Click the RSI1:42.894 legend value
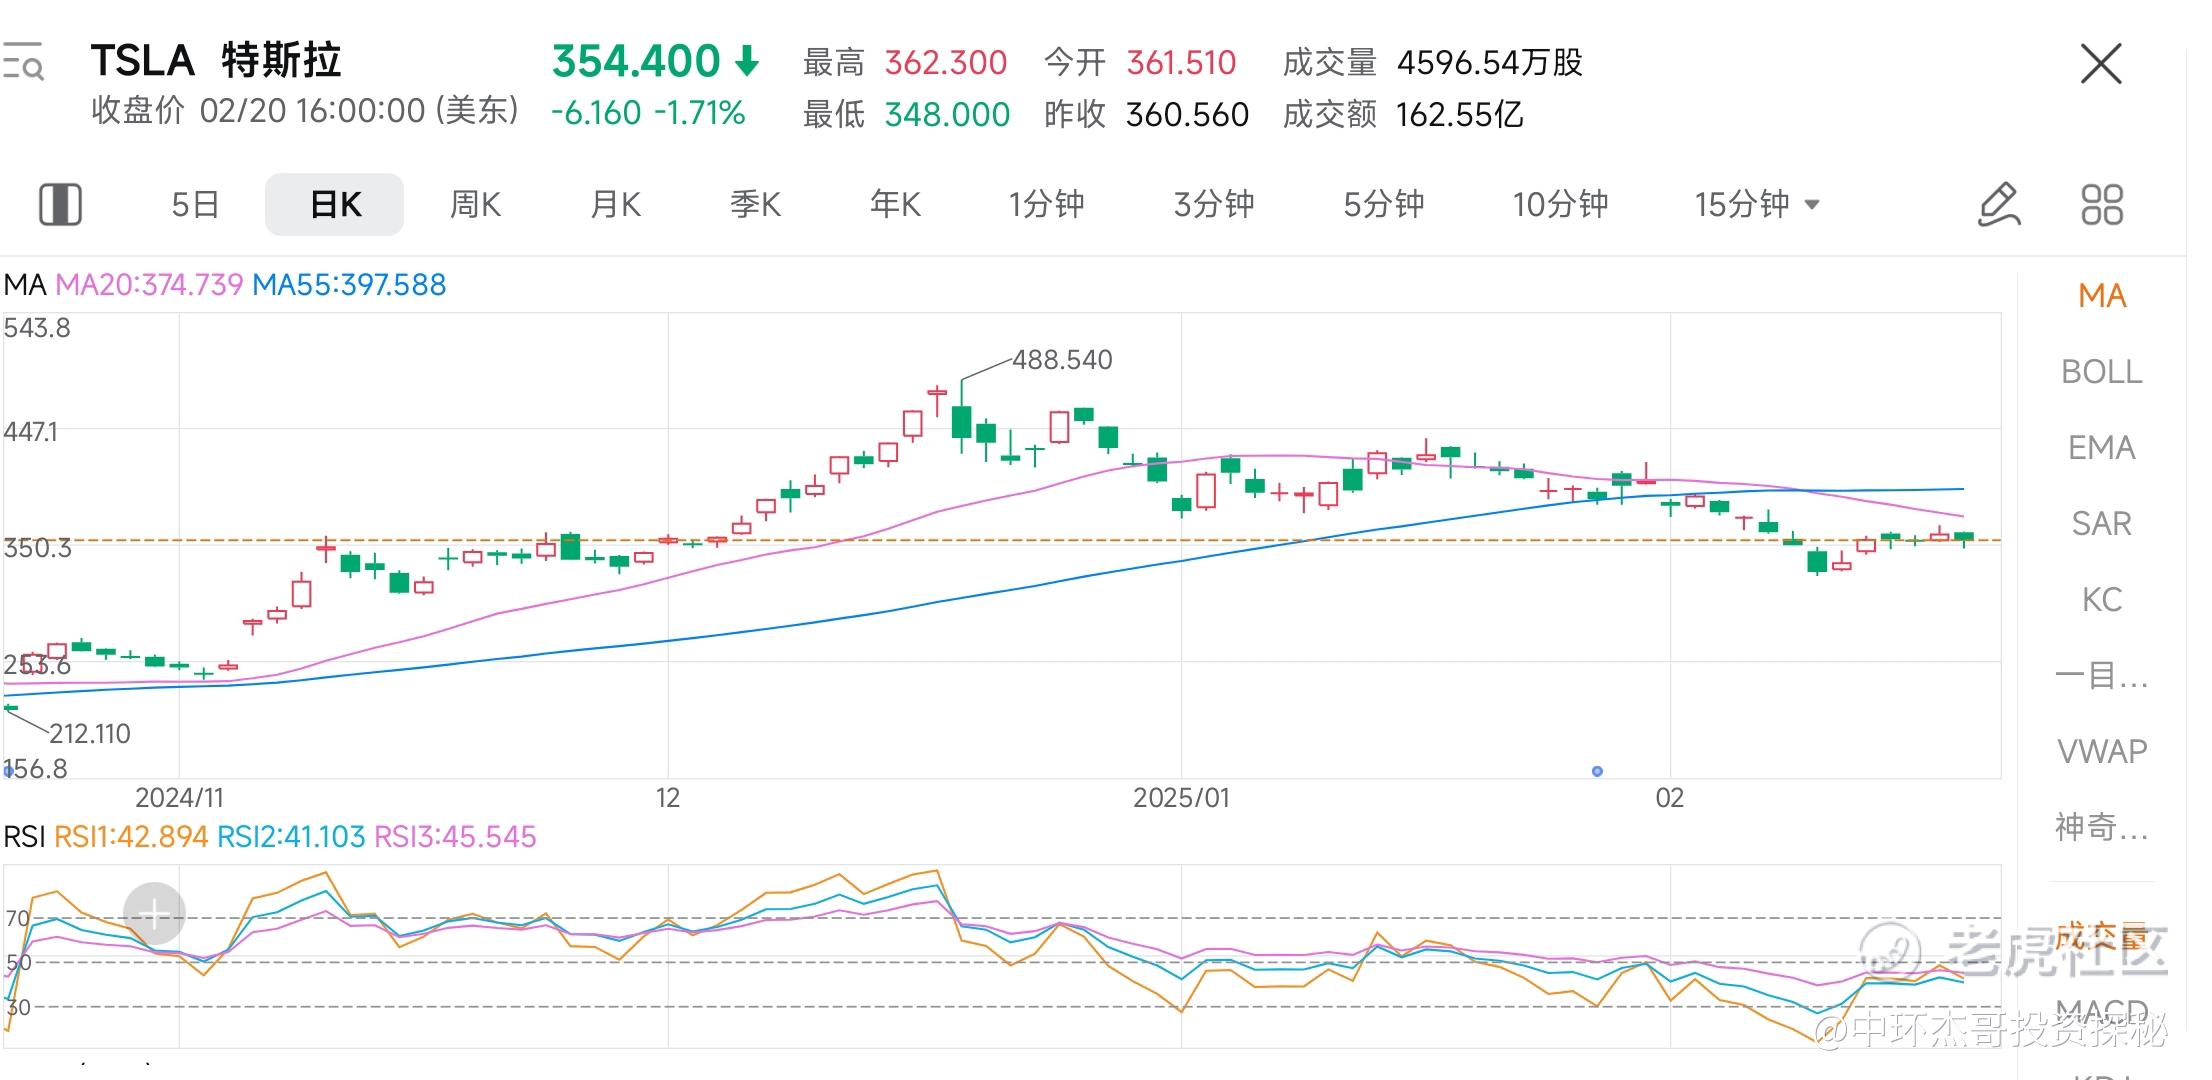Image resolution: width=2212 pixels, height=1080 pixels. point(131,837)
